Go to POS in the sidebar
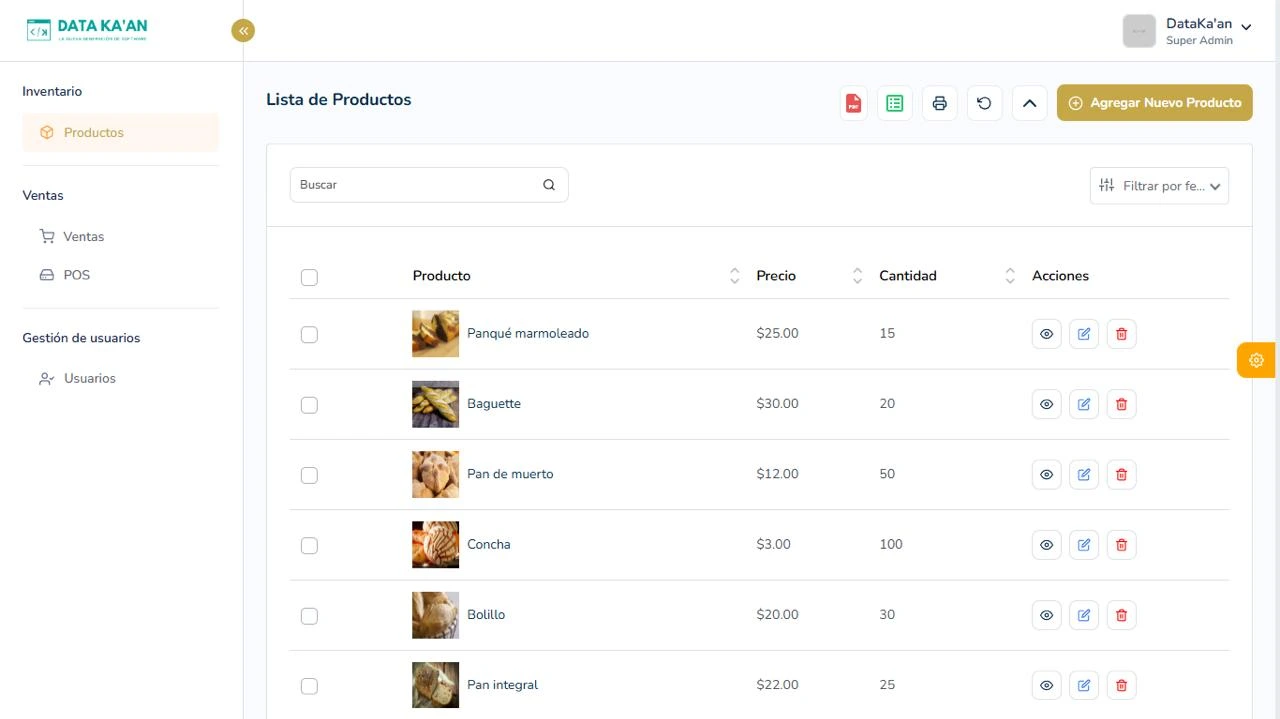The width and height of the screenshot is (1280, 719). [x=76, y=275]
